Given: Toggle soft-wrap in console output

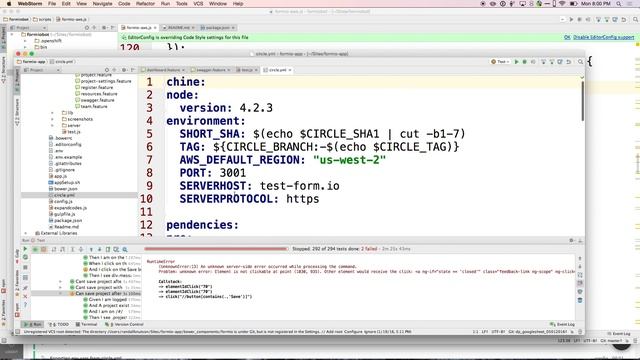Looking at the screenshot, I should pos(580,275).
